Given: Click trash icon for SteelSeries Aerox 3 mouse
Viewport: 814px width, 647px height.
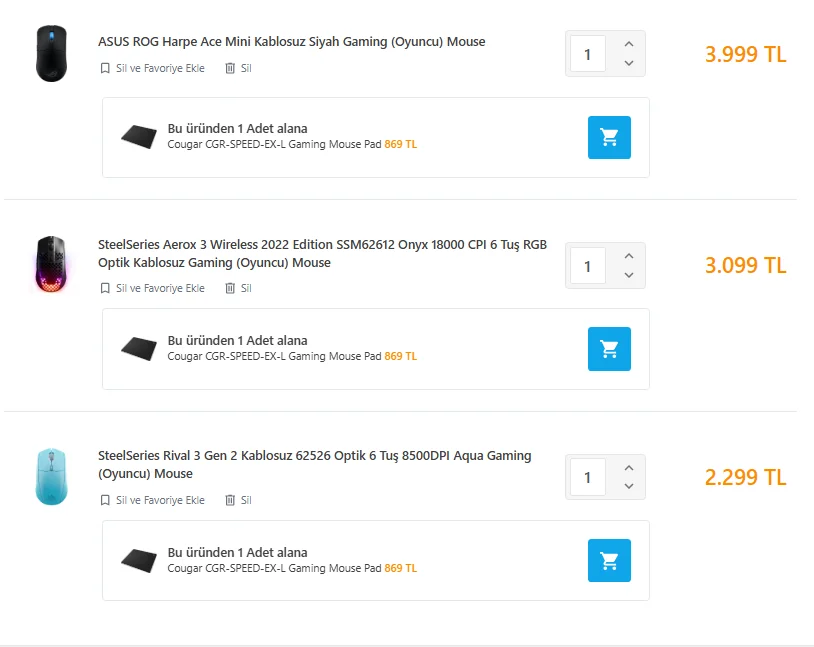Looking at the screenshot, I should [230, 288].
